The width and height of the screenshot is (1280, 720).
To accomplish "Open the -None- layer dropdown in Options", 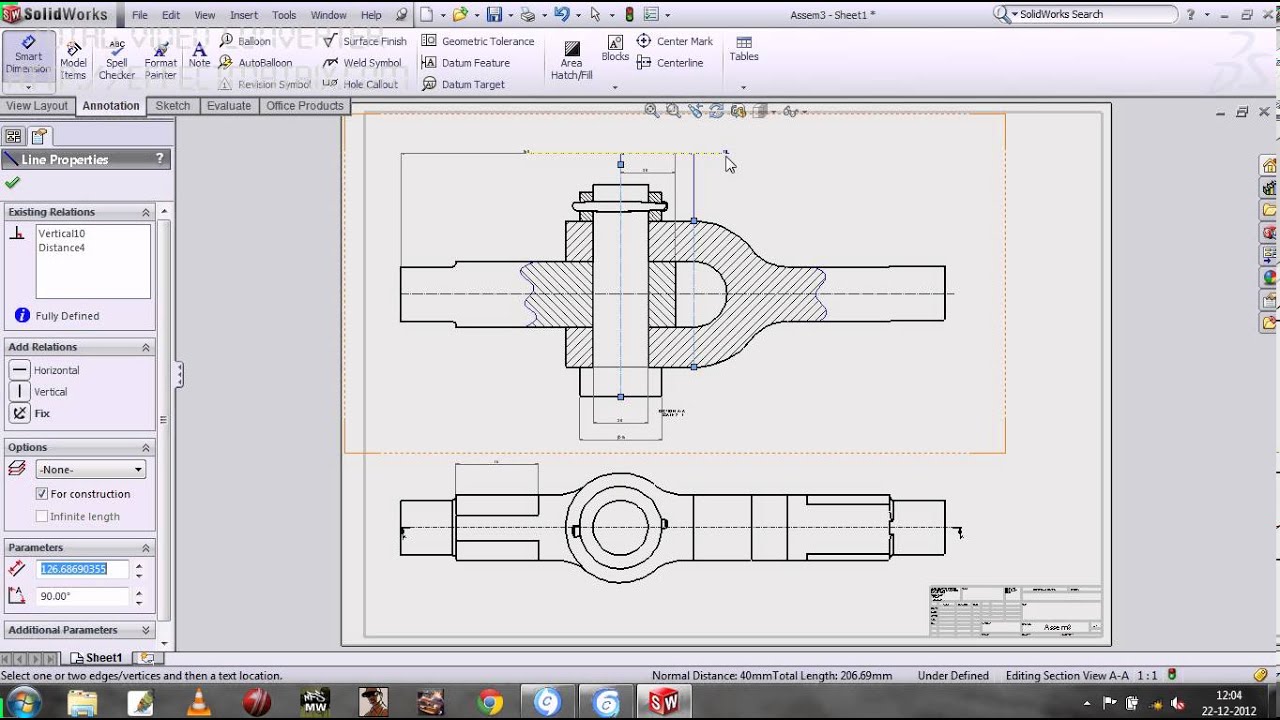I will click(90, 468).
